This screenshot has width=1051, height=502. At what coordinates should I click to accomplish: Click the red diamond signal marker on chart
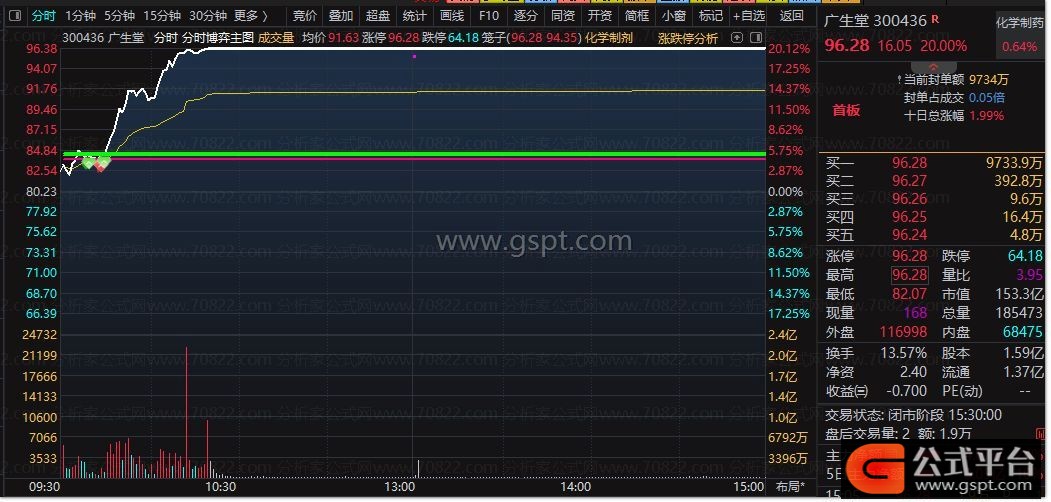(x=101, y=163)
